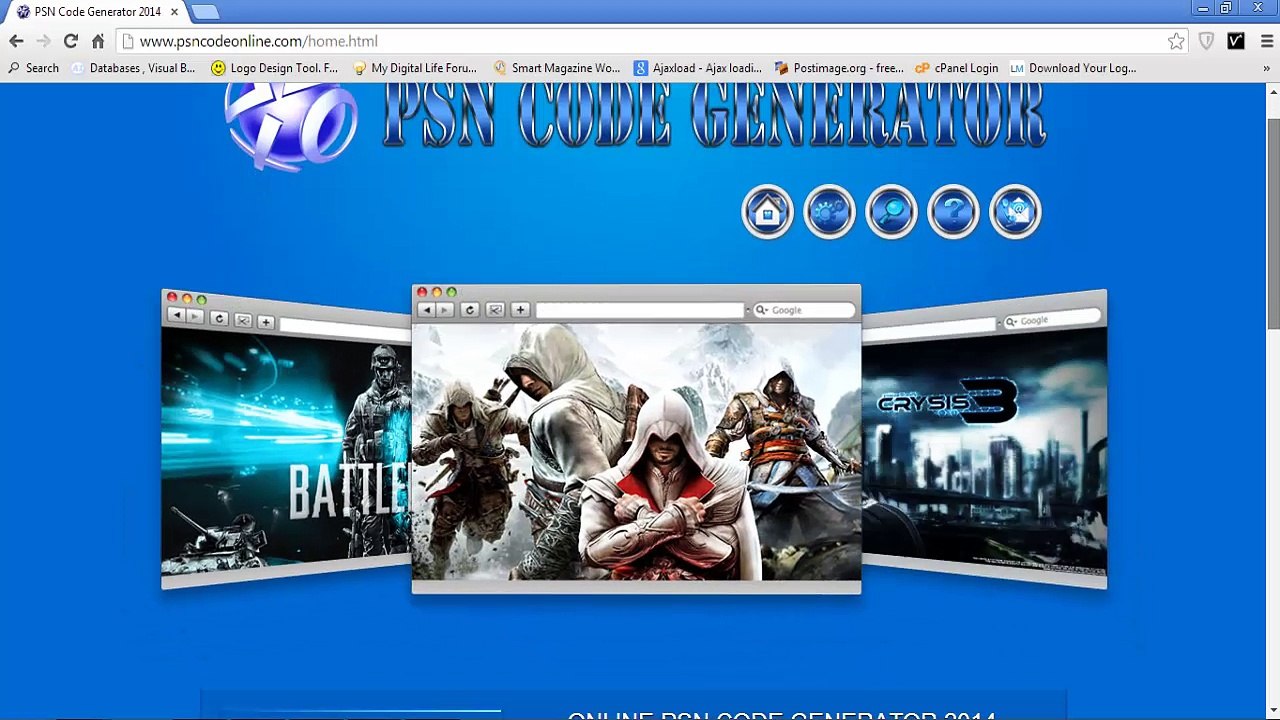The width and height of the screenshot is (1280, 720).
Task: Click the browser forward arrow
Action: tap(43, 41)
